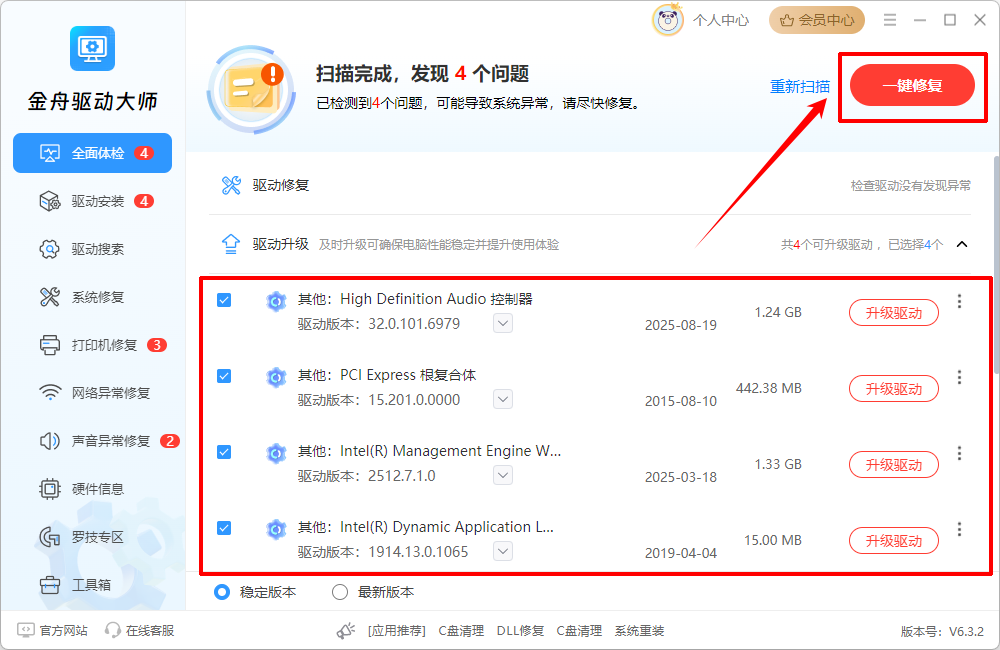Click the 官方网站 monitor icon
Viewport: 1000px width, 650px height.
[x=26, y=630]
